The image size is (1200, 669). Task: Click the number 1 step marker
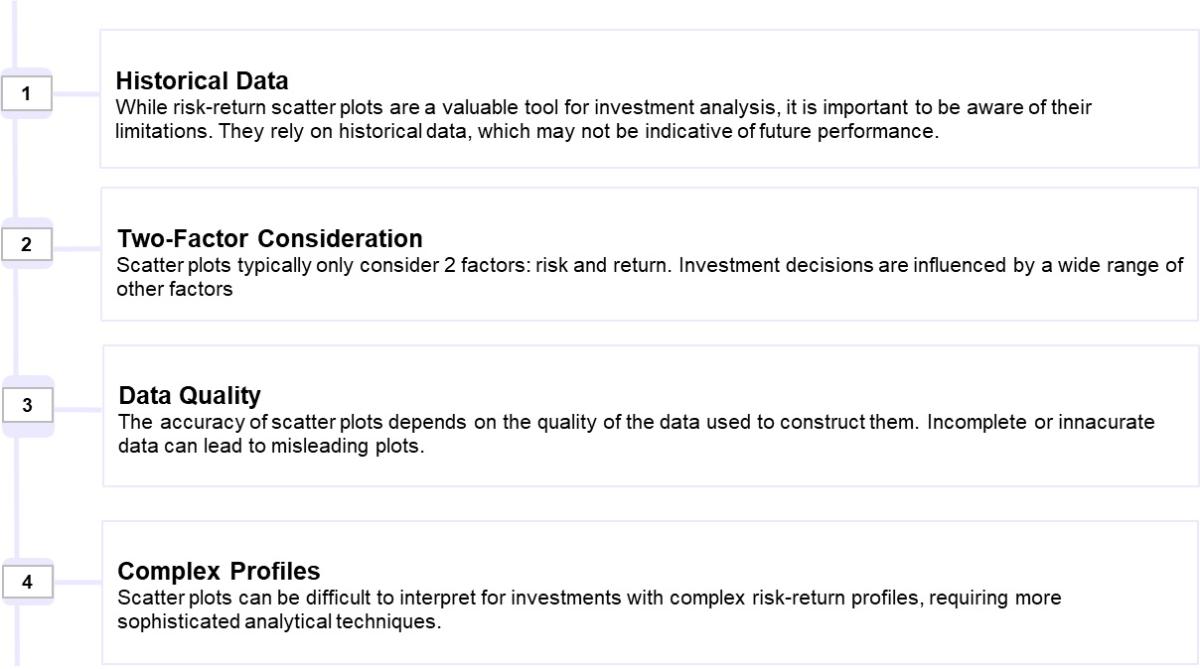point(27,94)
